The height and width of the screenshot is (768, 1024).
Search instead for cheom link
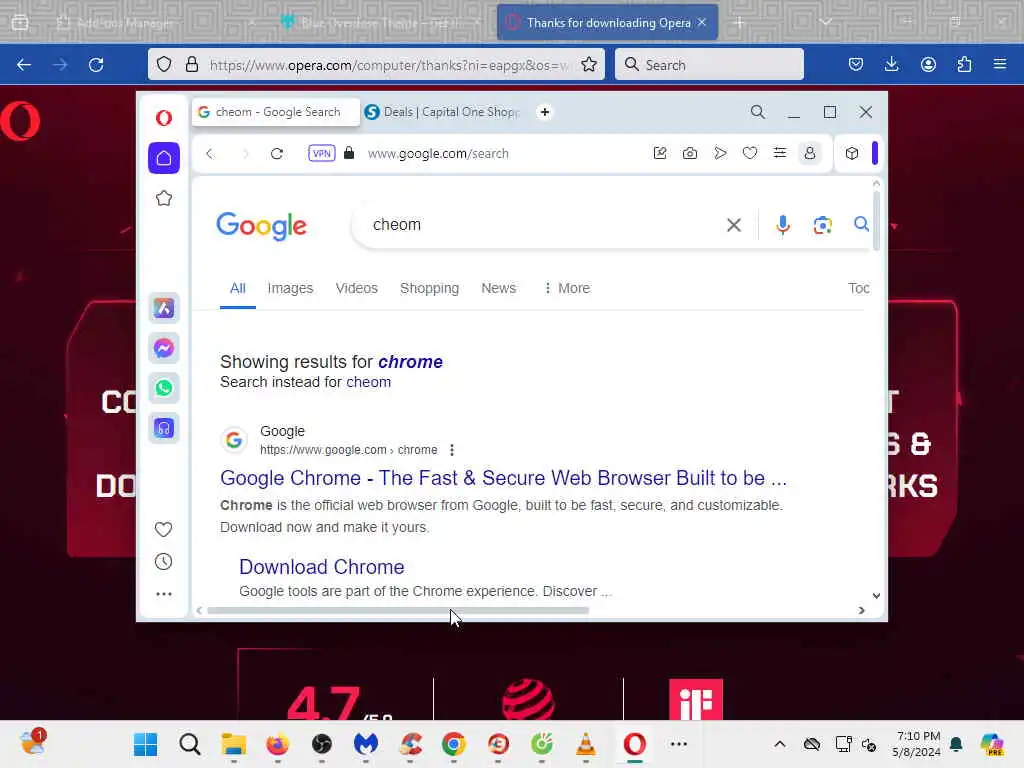pos(368,383)
